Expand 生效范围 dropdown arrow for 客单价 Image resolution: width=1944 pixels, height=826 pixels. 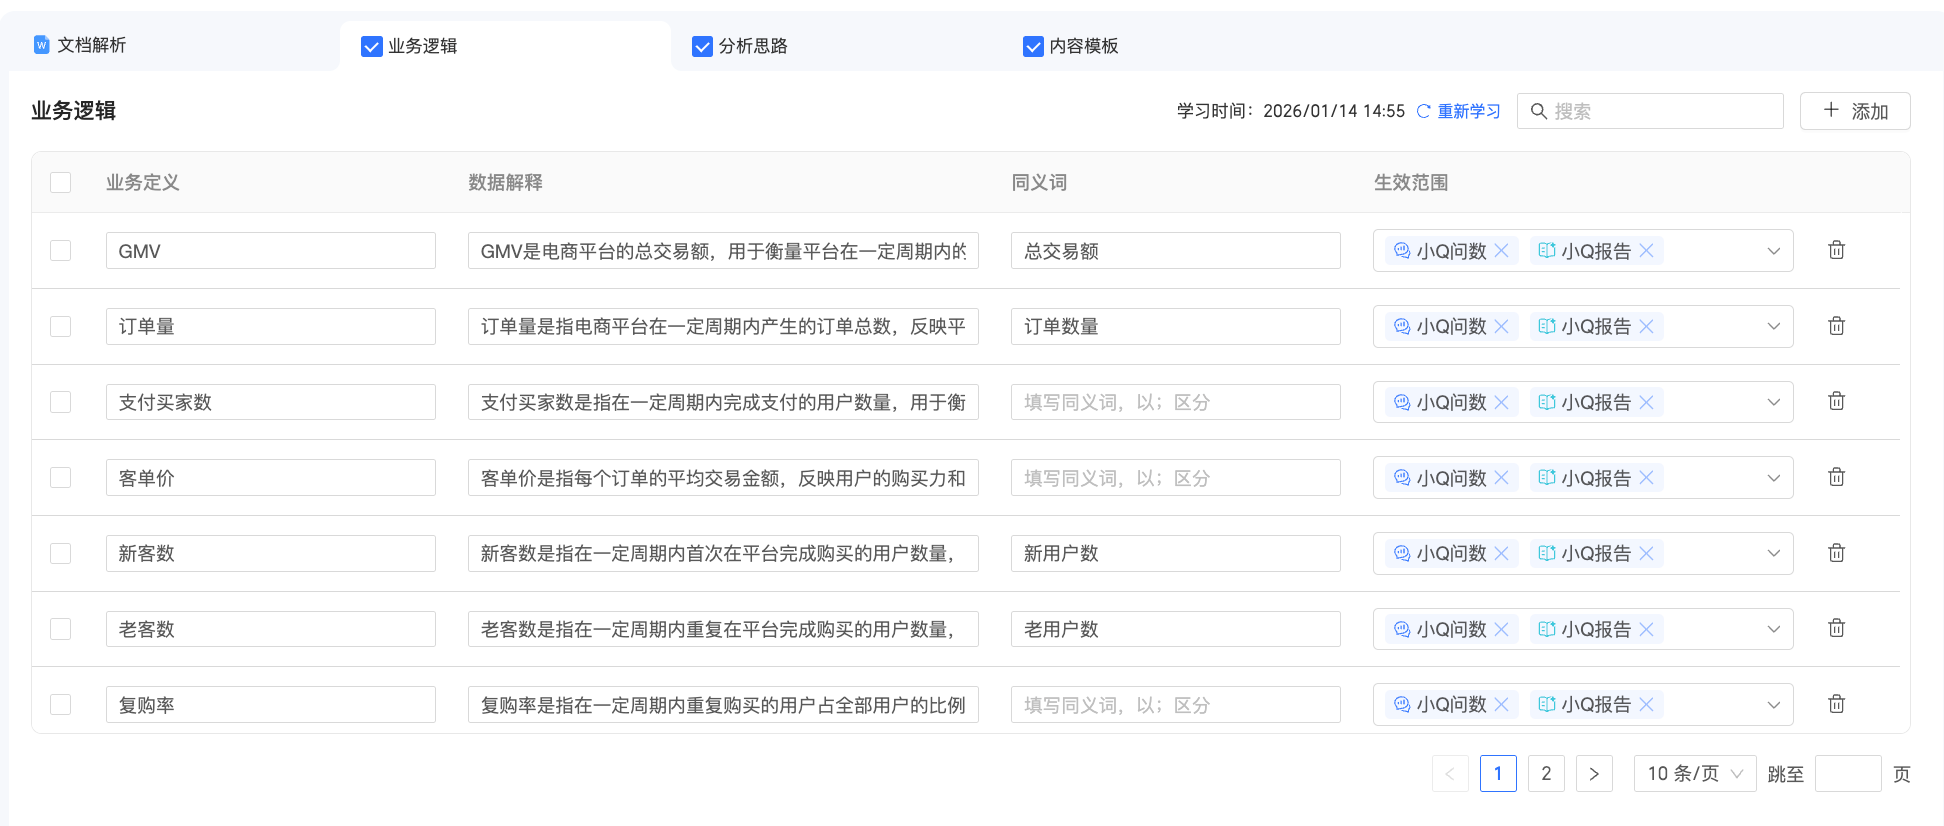(1773, 478)
